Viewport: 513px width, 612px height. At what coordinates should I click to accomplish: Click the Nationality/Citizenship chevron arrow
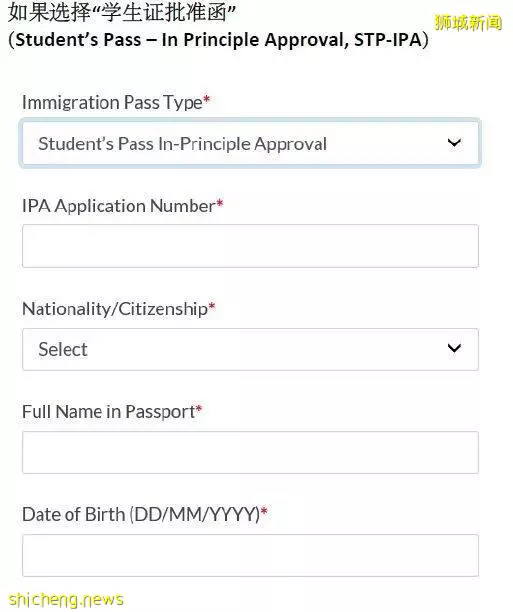454,348
